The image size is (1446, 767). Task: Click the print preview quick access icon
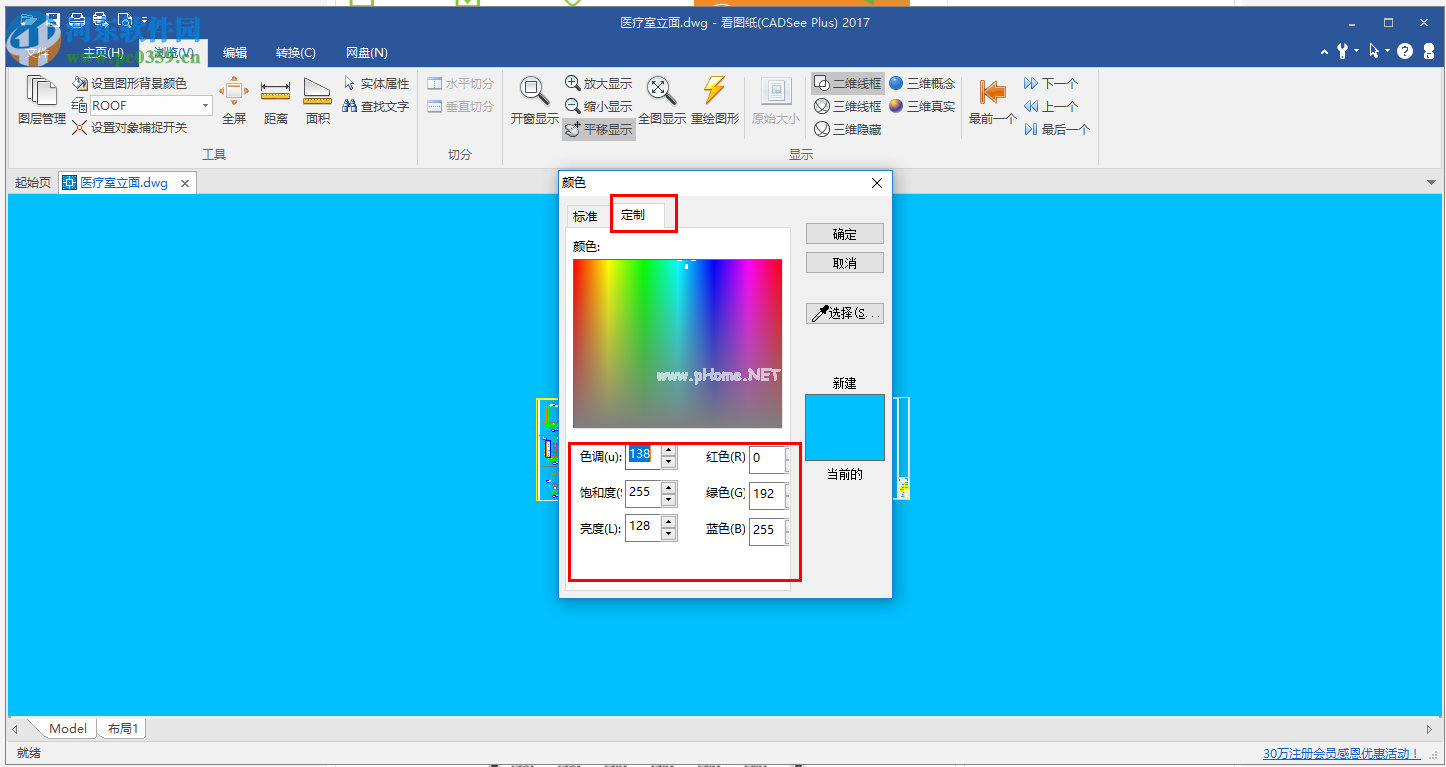pyautogui.click(x=124, y=19)
